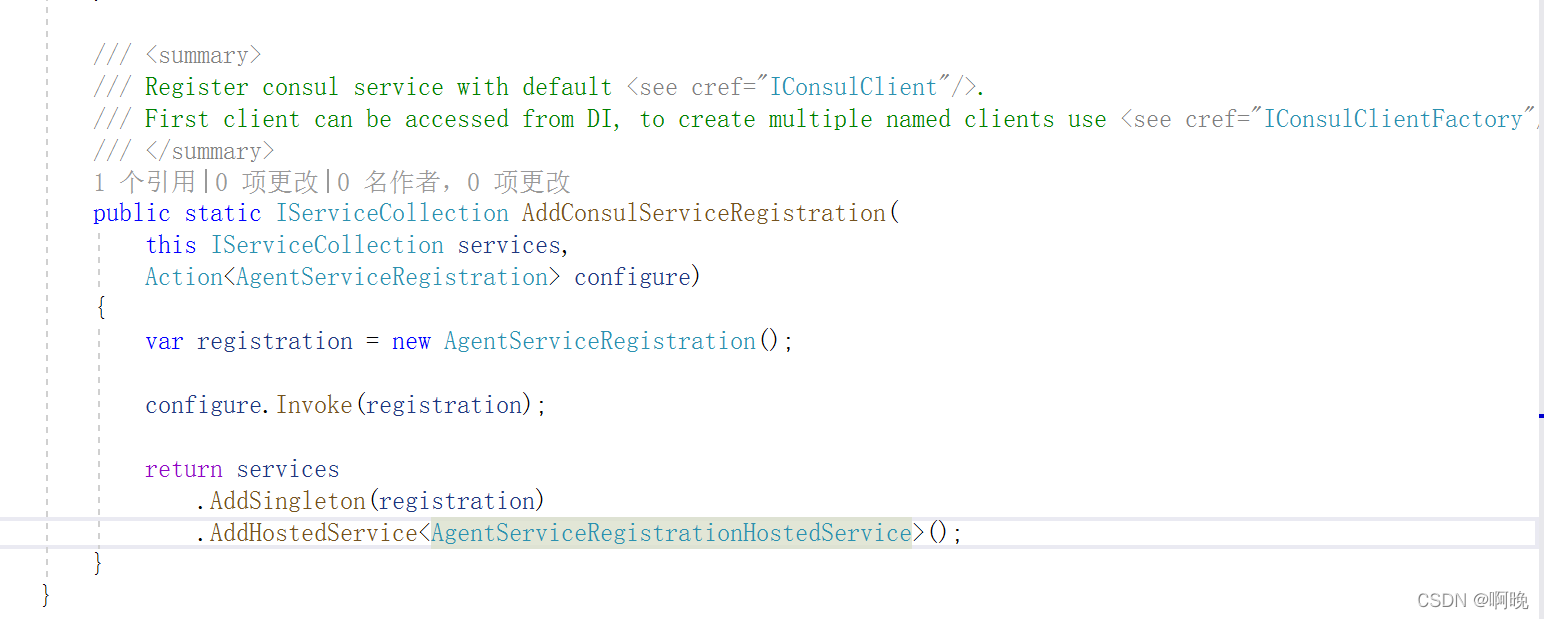Click IServiceCollection return type in method signature
This screenshot has height=619, width=1544.
(x=392, y=213)
